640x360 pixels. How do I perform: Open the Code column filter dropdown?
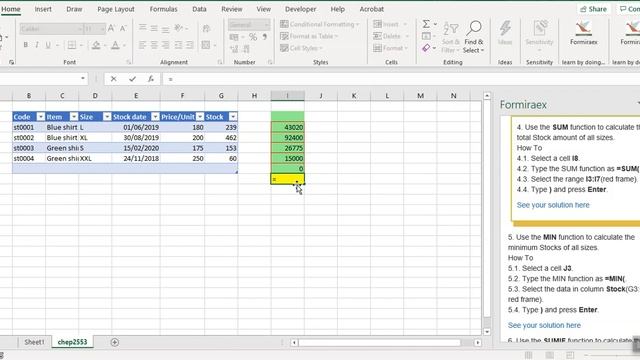[x=40, y=117]
